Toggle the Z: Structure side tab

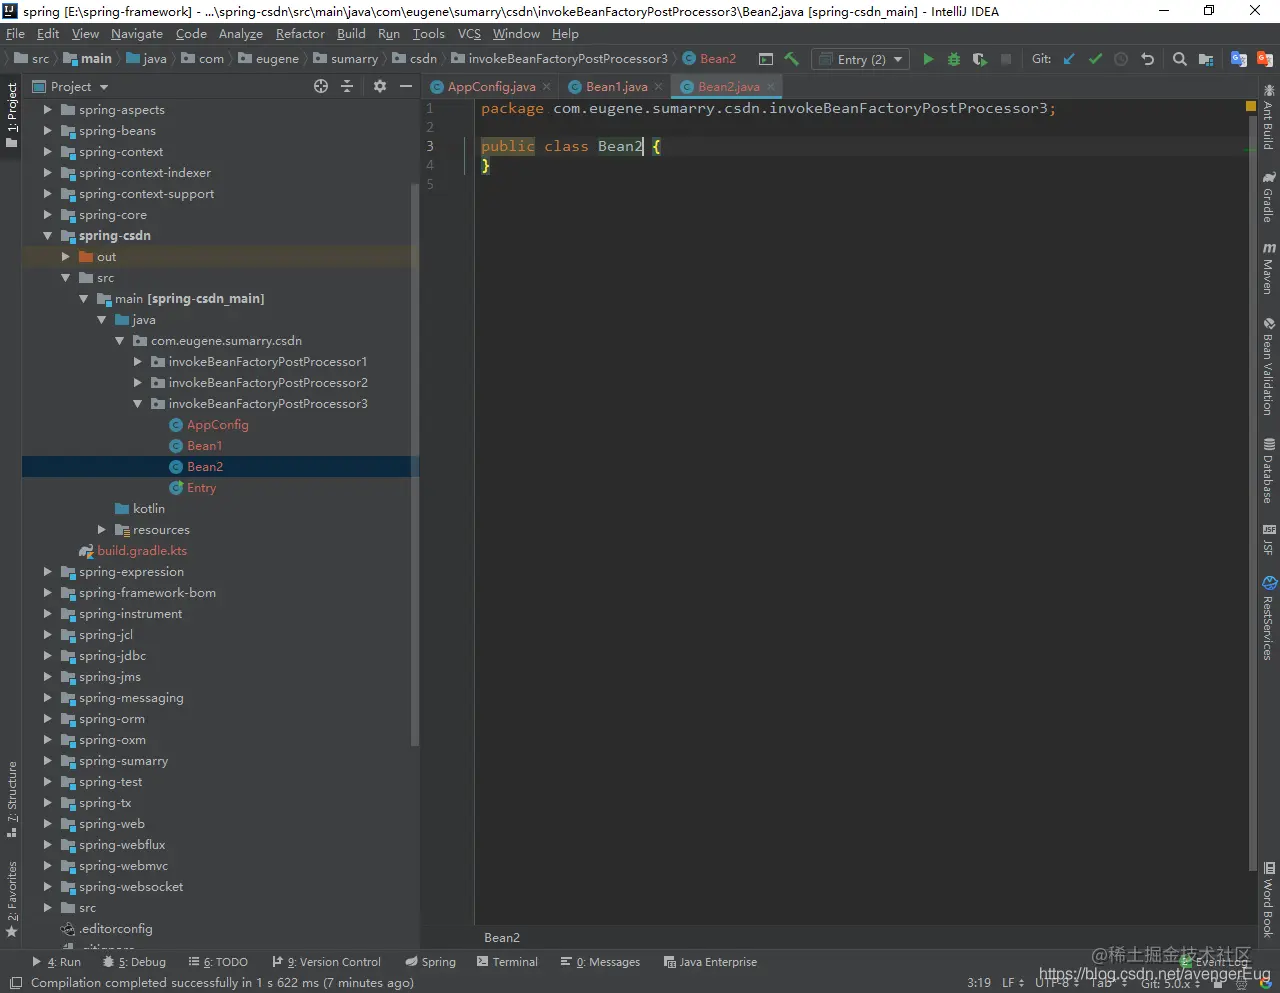coord(11,799)
